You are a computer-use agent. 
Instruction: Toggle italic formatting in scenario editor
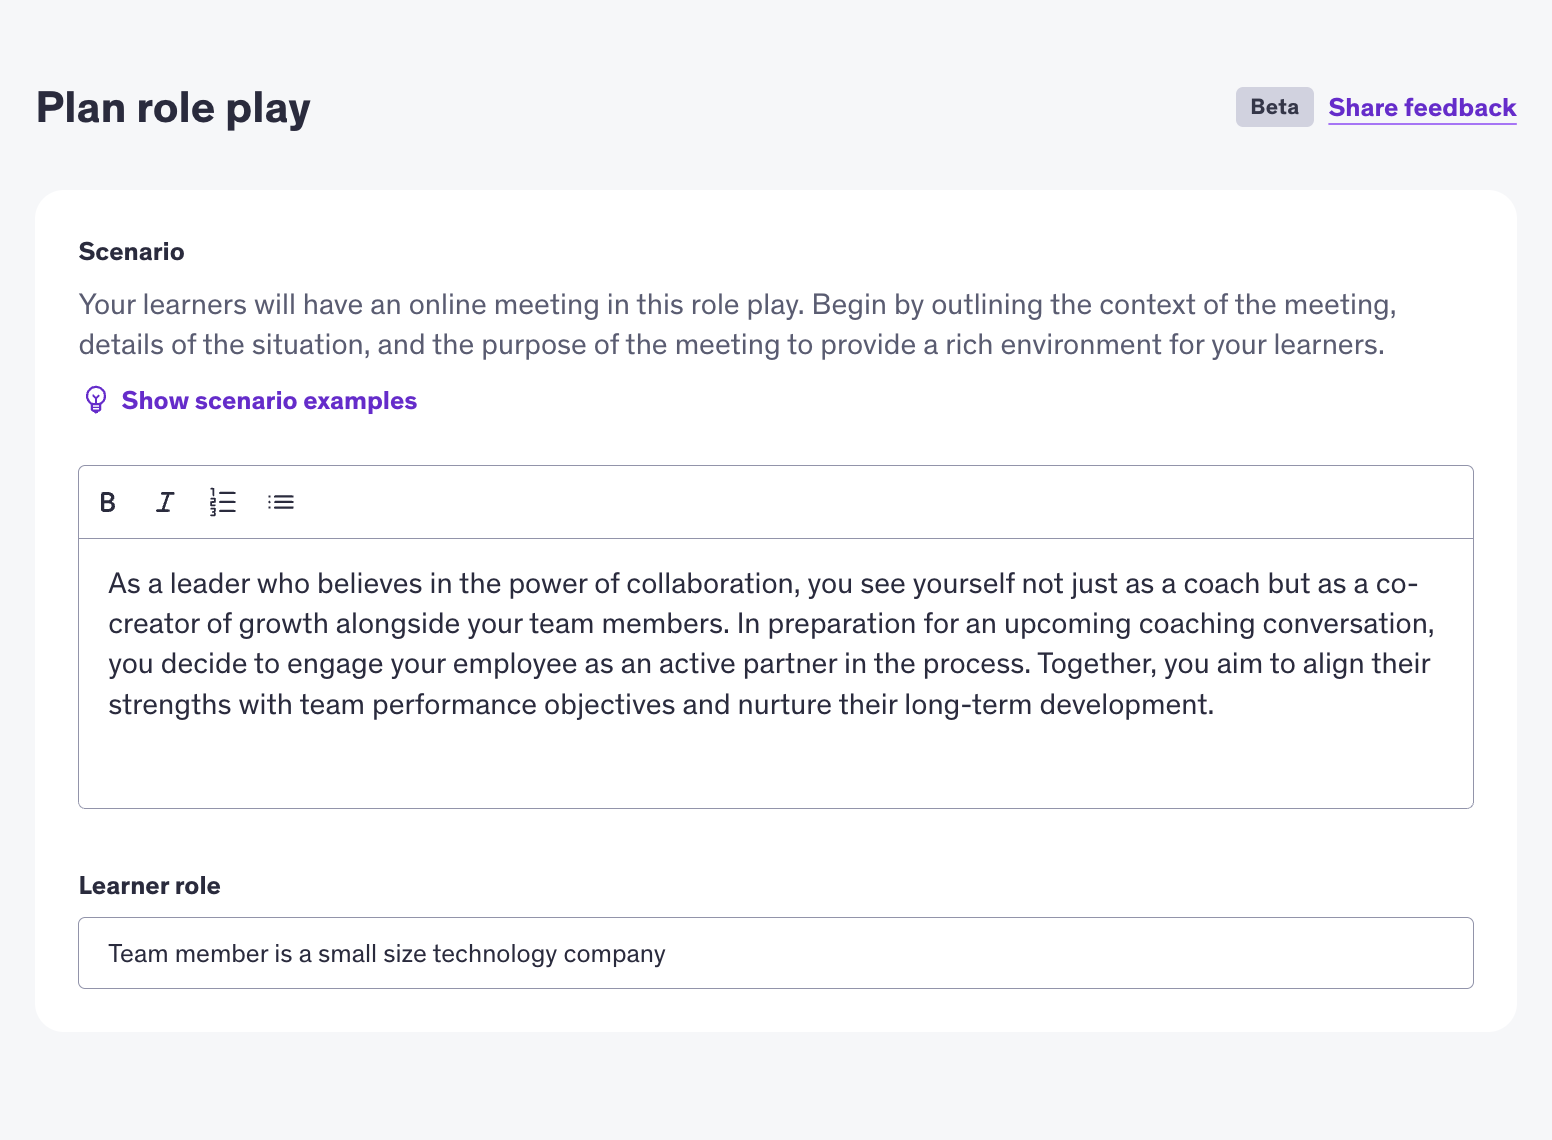pyautogui.click(x=165, y=502)
